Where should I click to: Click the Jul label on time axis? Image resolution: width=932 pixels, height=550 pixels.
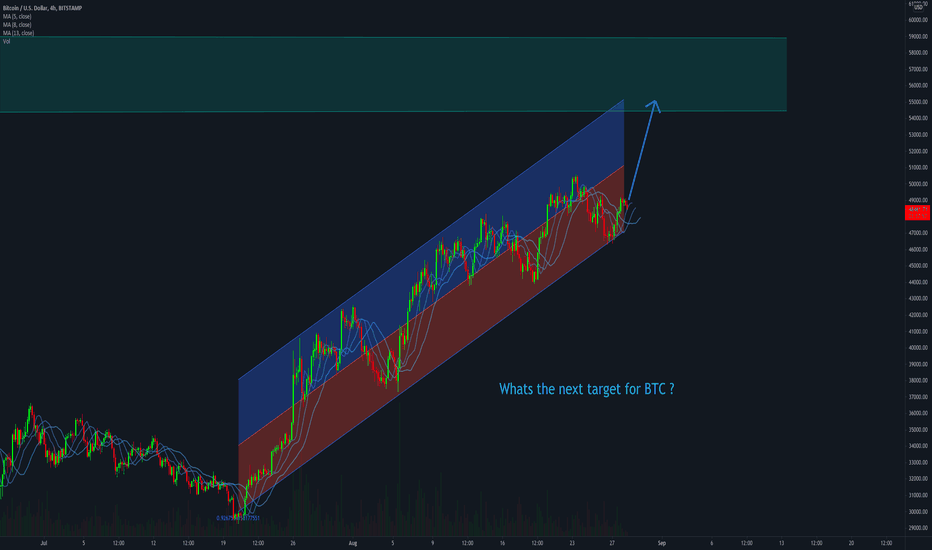(x=43, y=543)
